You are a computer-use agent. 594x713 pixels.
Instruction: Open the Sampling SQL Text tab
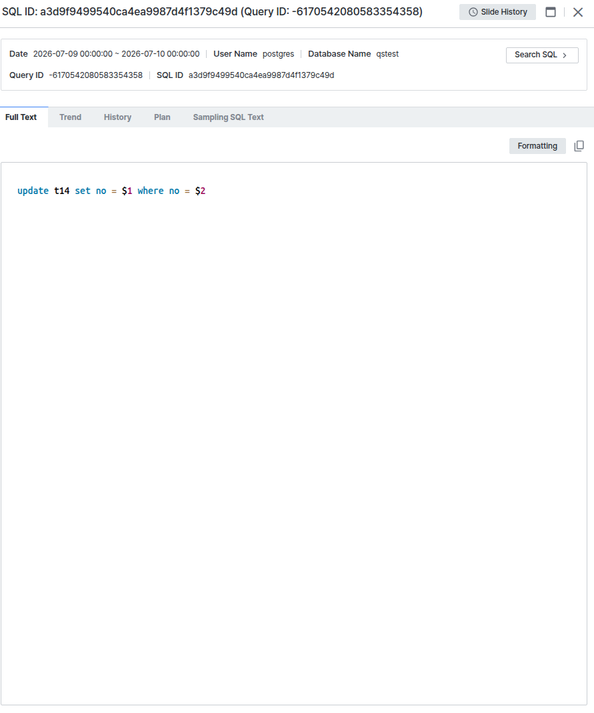[x=228, y=117]
